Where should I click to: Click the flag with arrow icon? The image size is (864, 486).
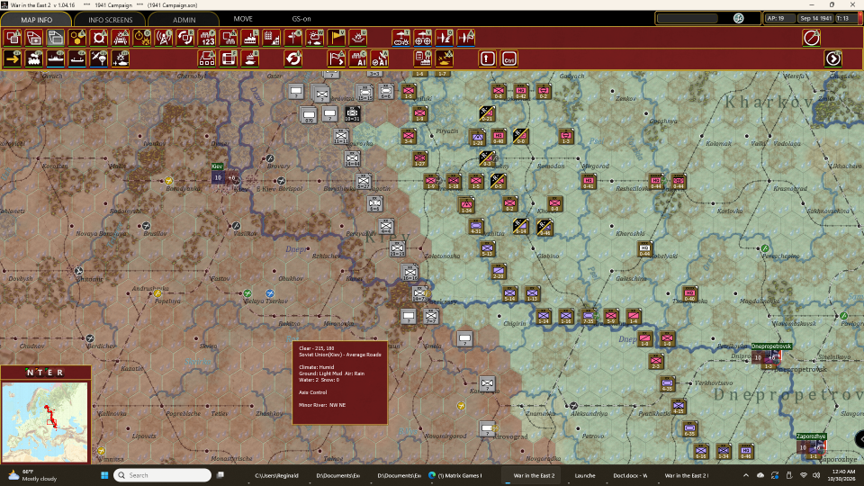(x=337, y=58)
